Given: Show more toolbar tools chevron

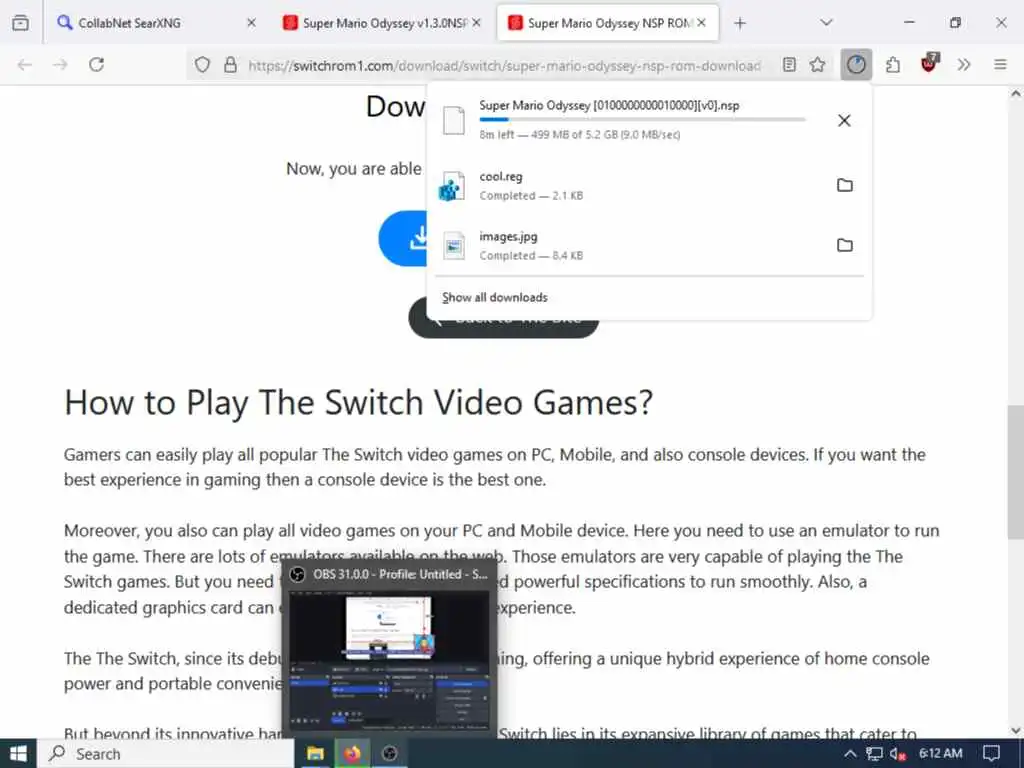Looking at the screenshot, I should tap(964, 65).
